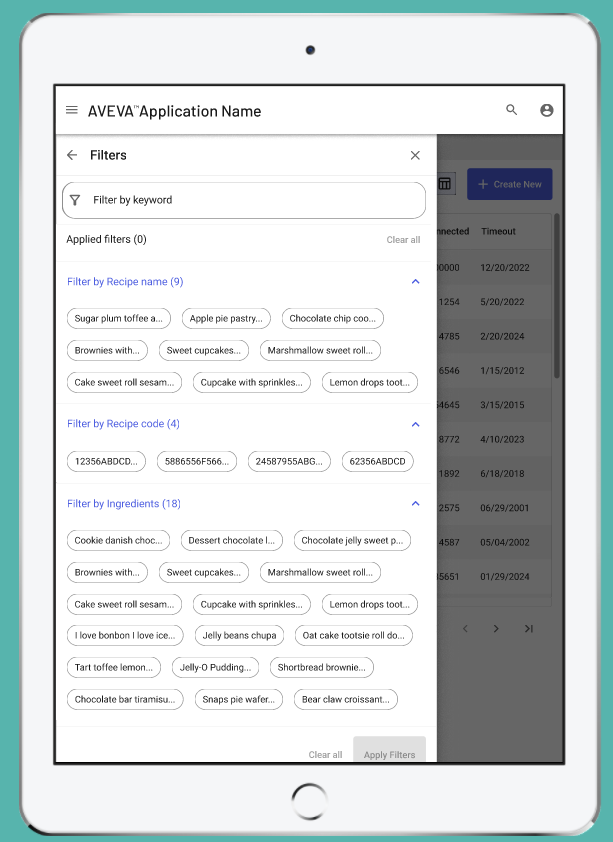Toggle recipe code 12356ABDCD... chip
Screen dimensions: 613x842
pyautogui.click(x=106, y=461)
